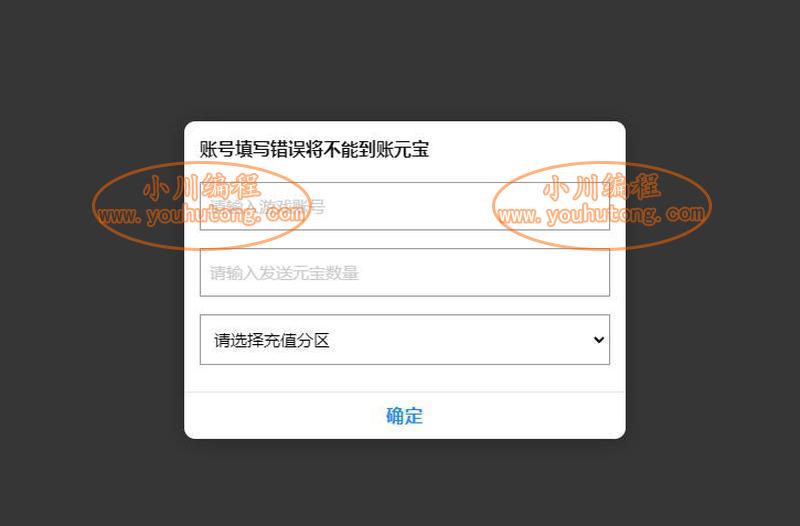Viewport: 800px width, 526px height.
Task: Click the orange oval watermark on the left
Action: tap(201, 206)
